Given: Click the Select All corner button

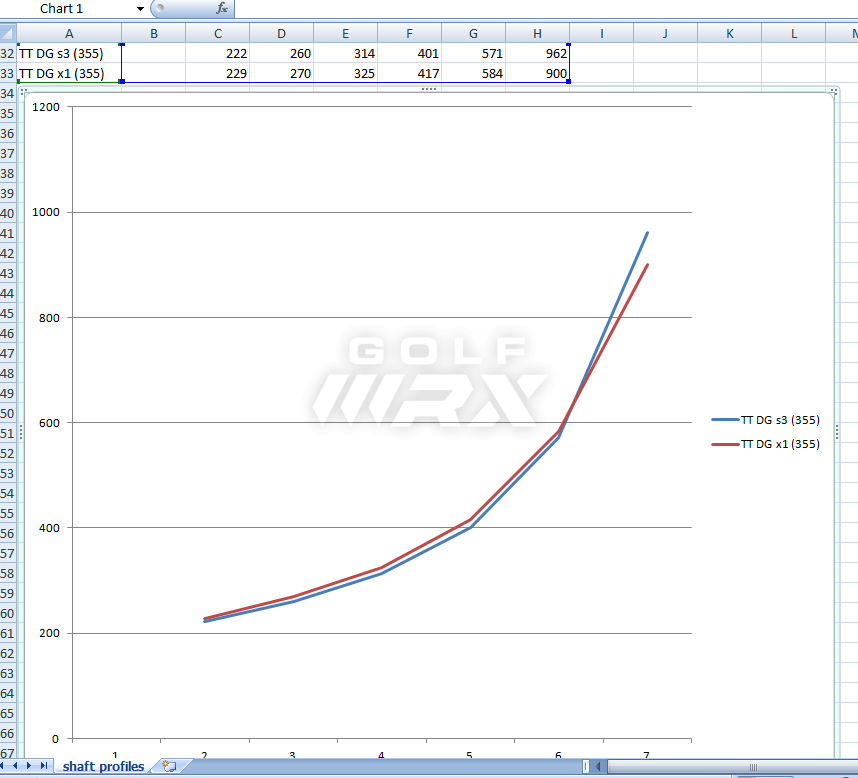Looking at the screenshot, I should click(9, 33).
